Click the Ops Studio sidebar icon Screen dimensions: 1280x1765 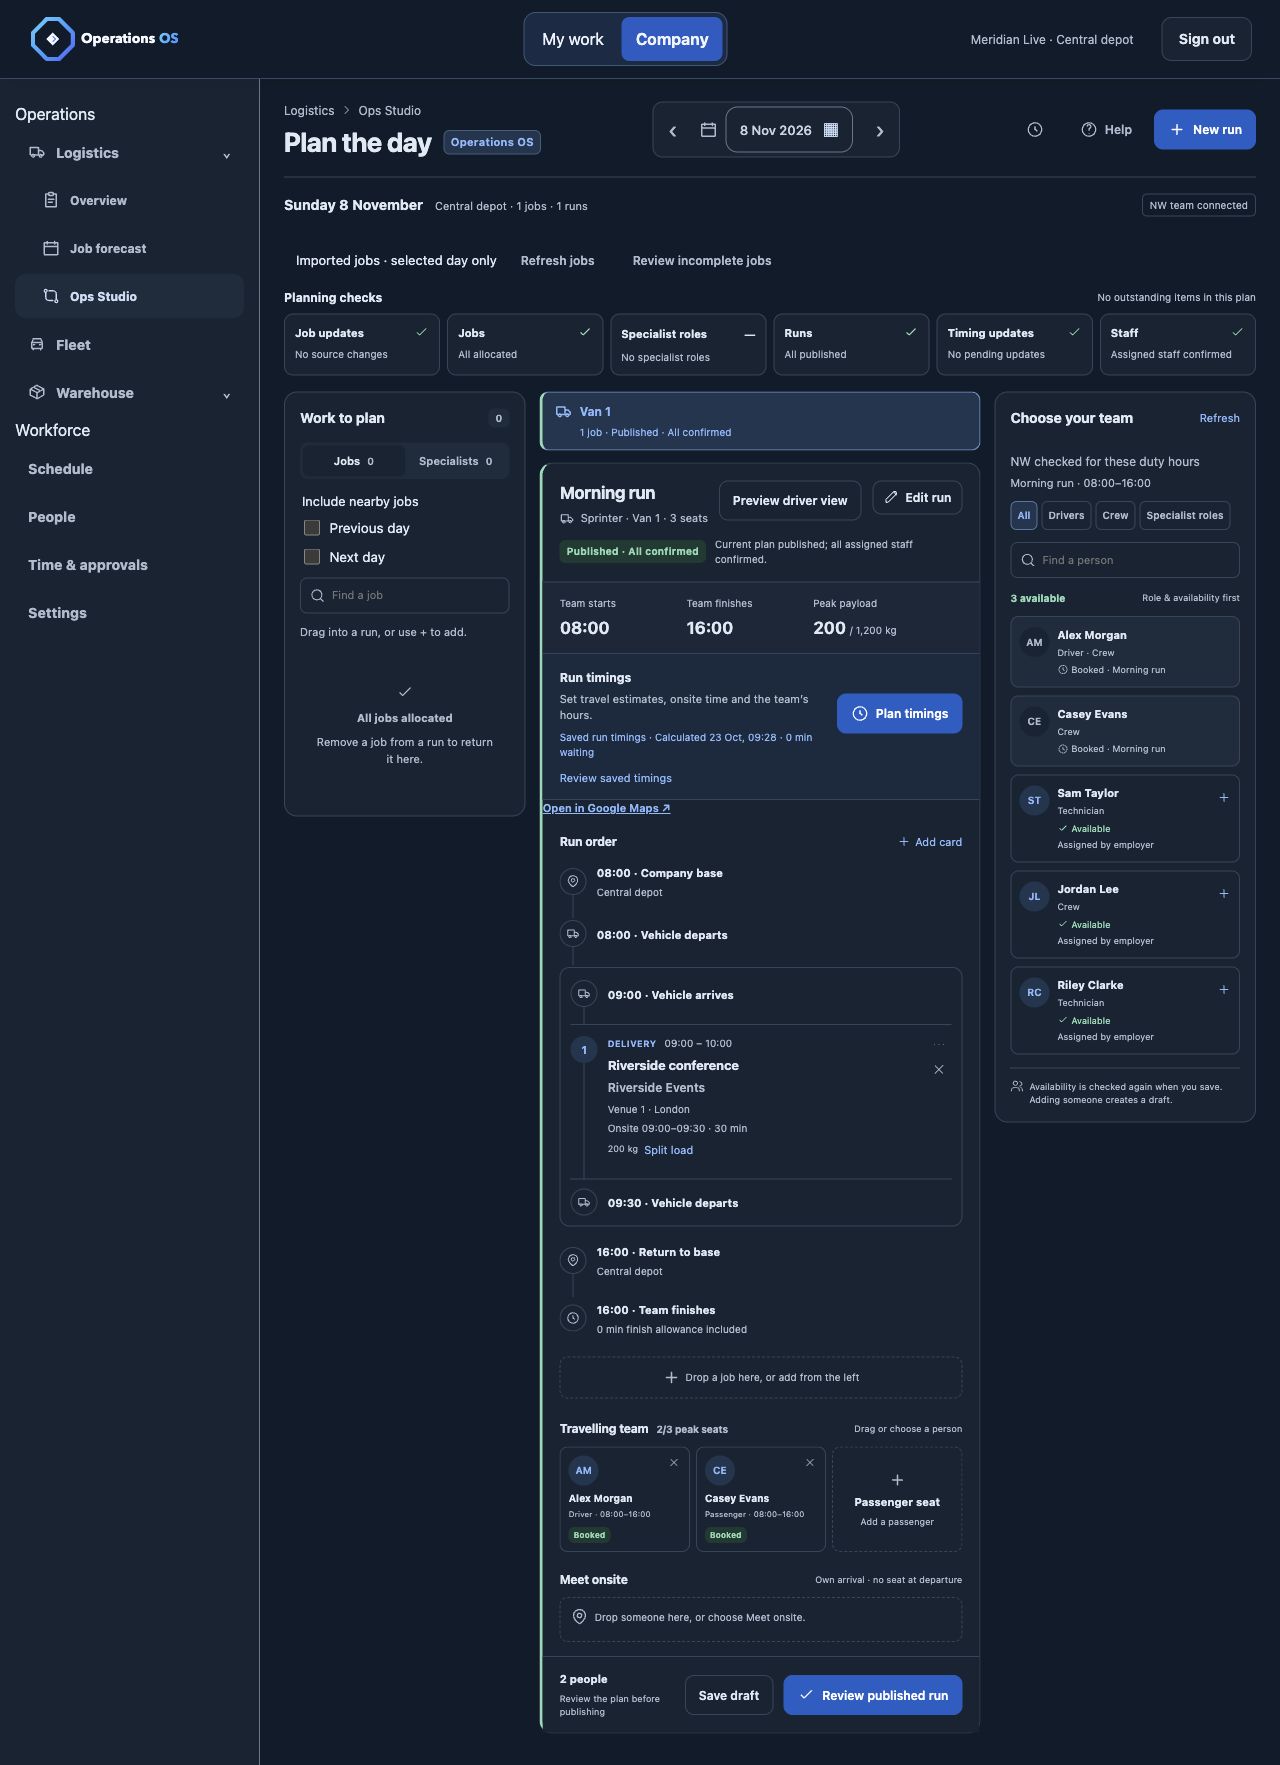point(51,297)
